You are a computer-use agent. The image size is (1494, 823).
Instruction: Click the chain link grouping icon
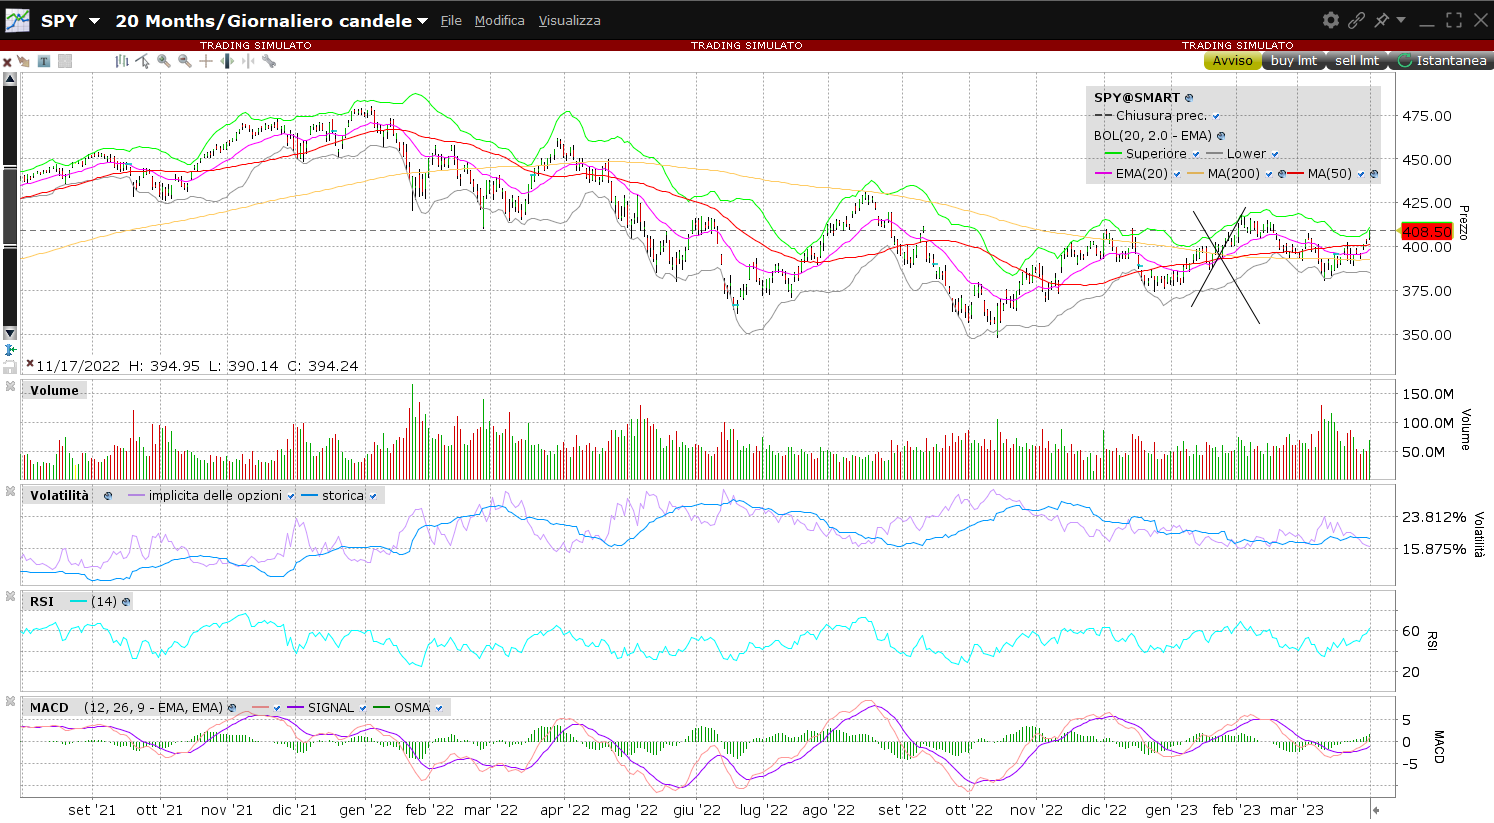tap(1356, 20)
